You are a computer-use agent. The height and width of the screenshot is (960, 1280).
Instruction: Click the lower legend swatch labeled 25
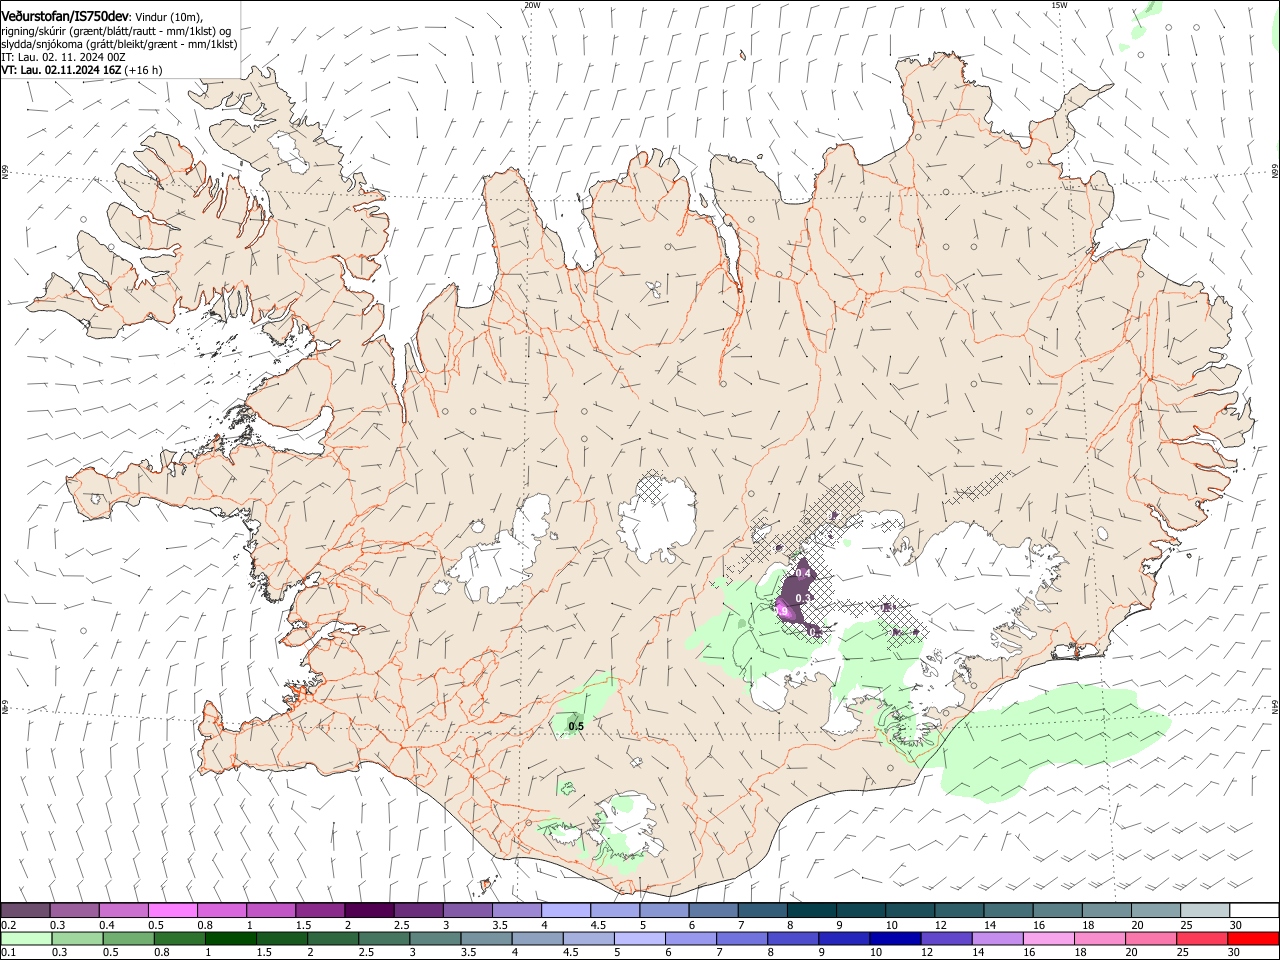click(1201, 938)
